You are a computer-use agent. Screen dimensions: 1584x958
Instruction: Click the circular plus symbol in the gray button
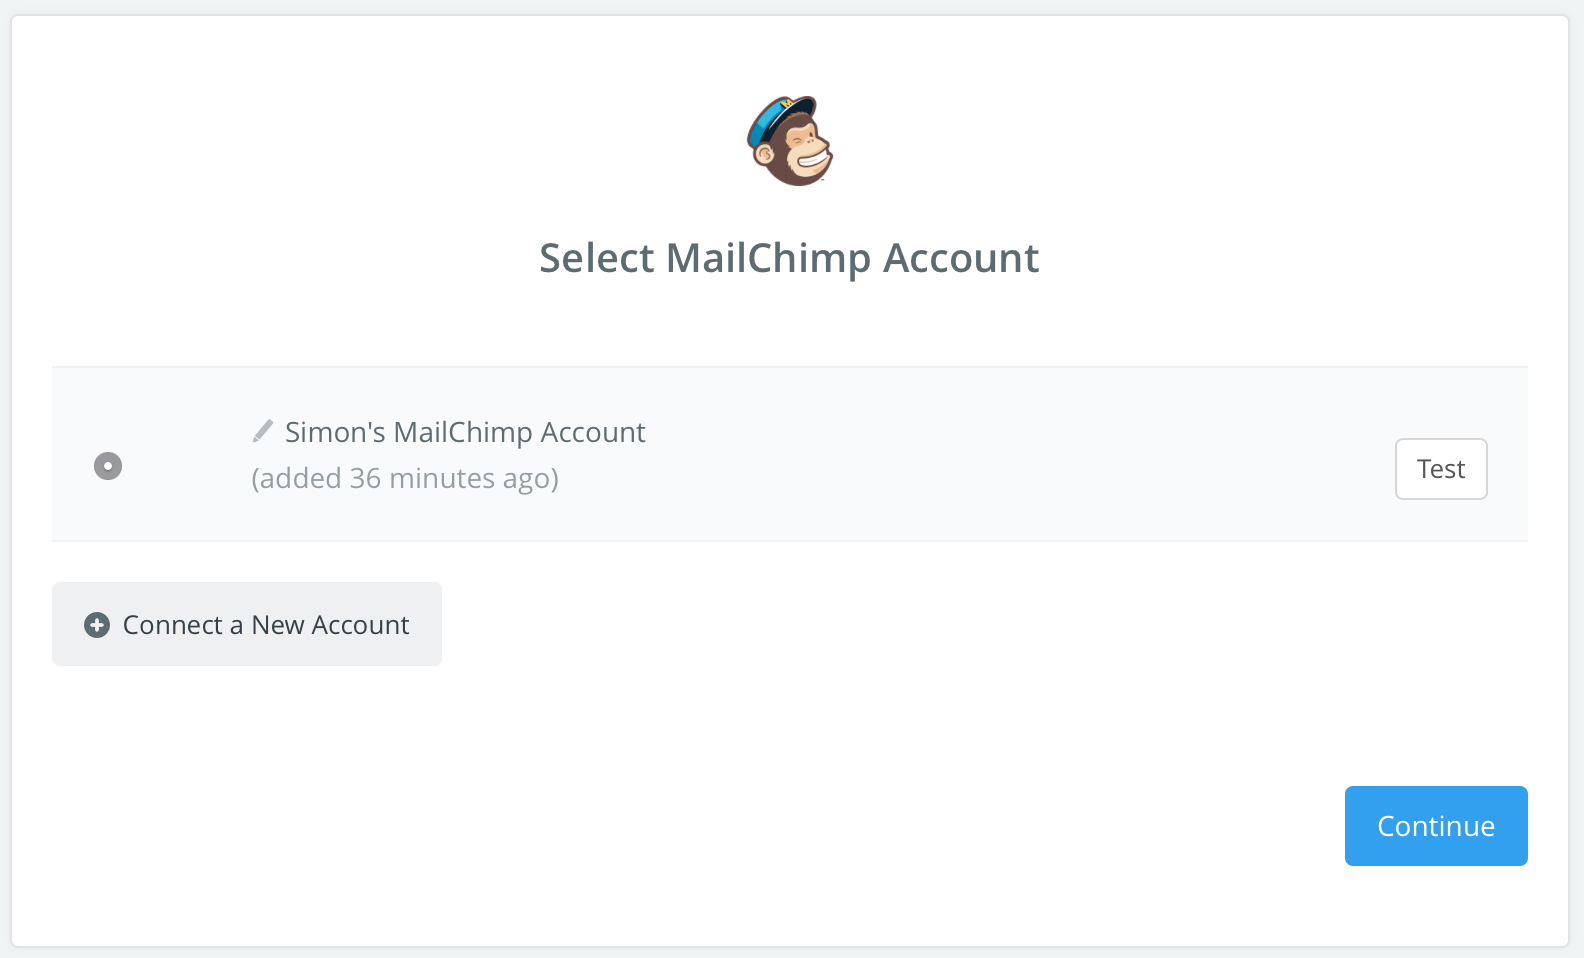95,624
